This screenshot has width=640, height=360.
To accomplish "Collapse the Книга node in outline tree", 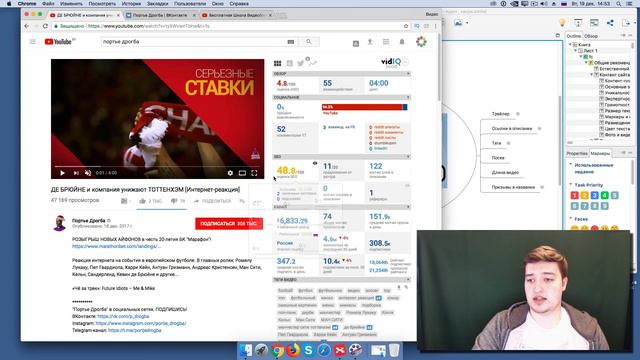I will pos(570,44).
